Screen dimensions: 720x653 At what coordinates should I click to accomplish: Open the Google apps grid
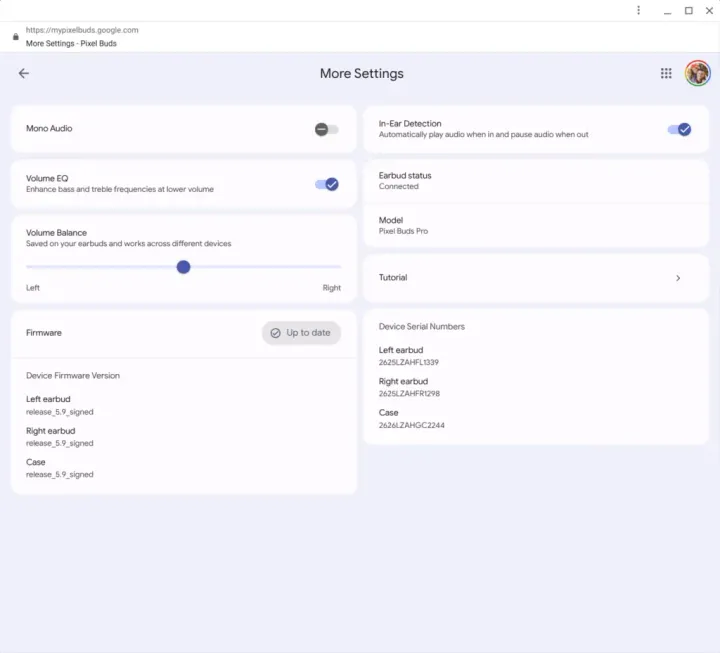pos(666,73)
